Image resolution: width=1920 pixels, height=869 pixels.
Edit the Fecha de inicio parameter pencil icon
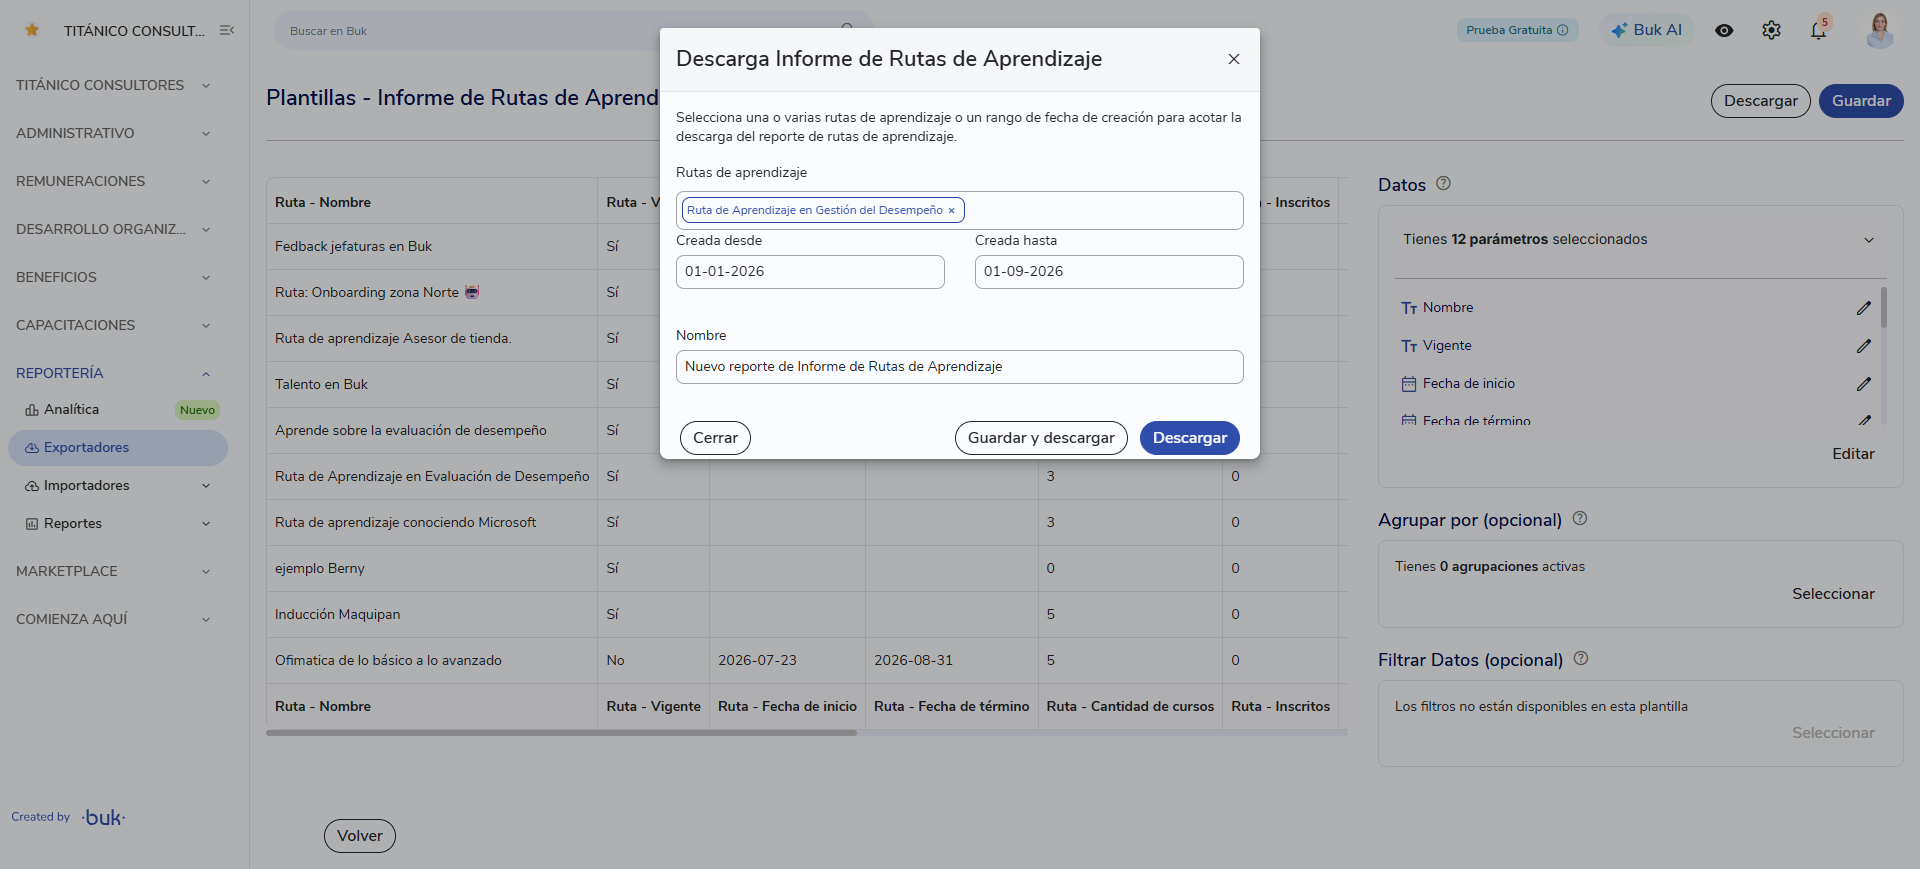[1863, 384]
